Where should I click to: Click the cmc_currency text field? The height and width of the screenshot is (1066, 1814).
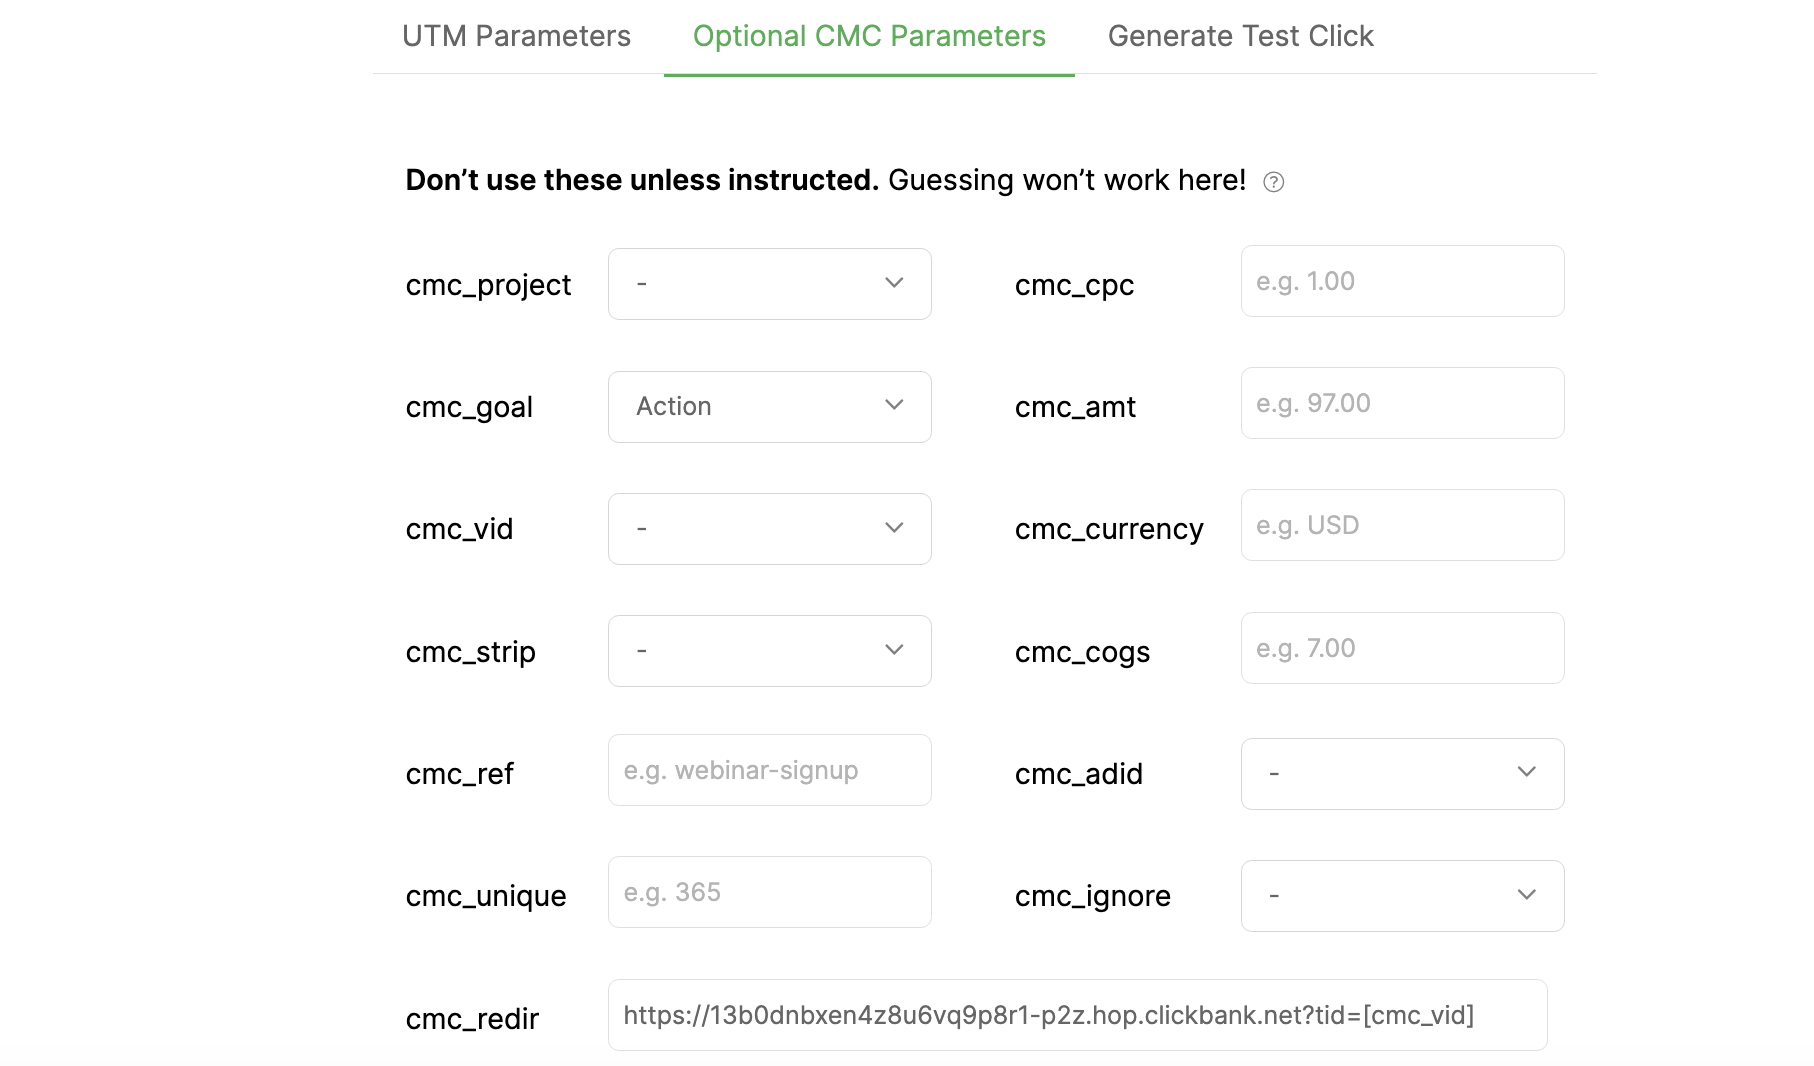click(x=1402, y=525)
